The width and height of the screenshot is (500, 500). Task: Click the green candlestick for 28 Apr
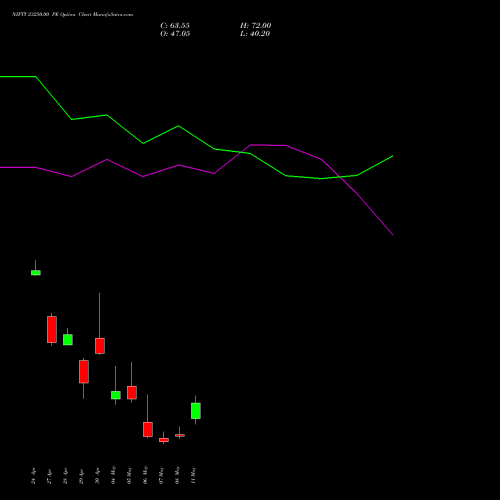pos(68,339)
